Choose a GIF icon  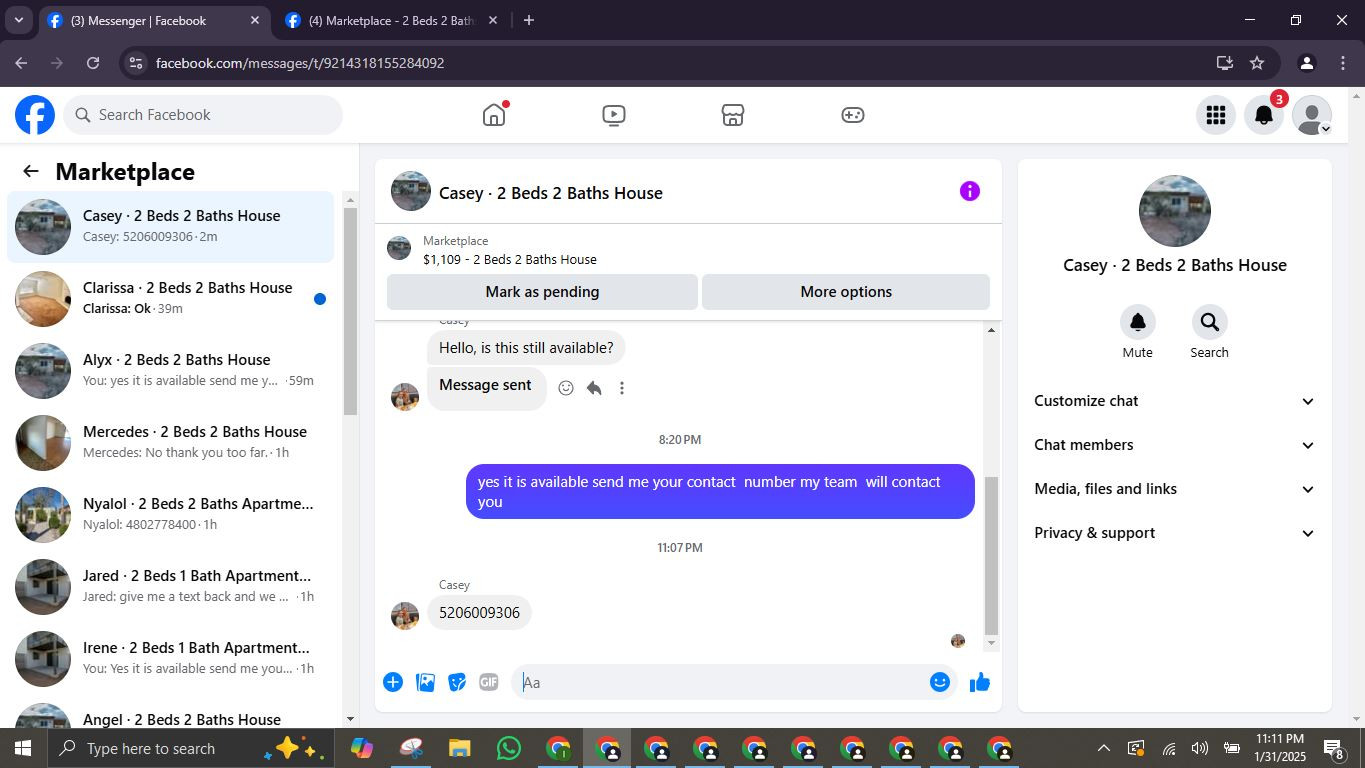click(x=489, y=682)
